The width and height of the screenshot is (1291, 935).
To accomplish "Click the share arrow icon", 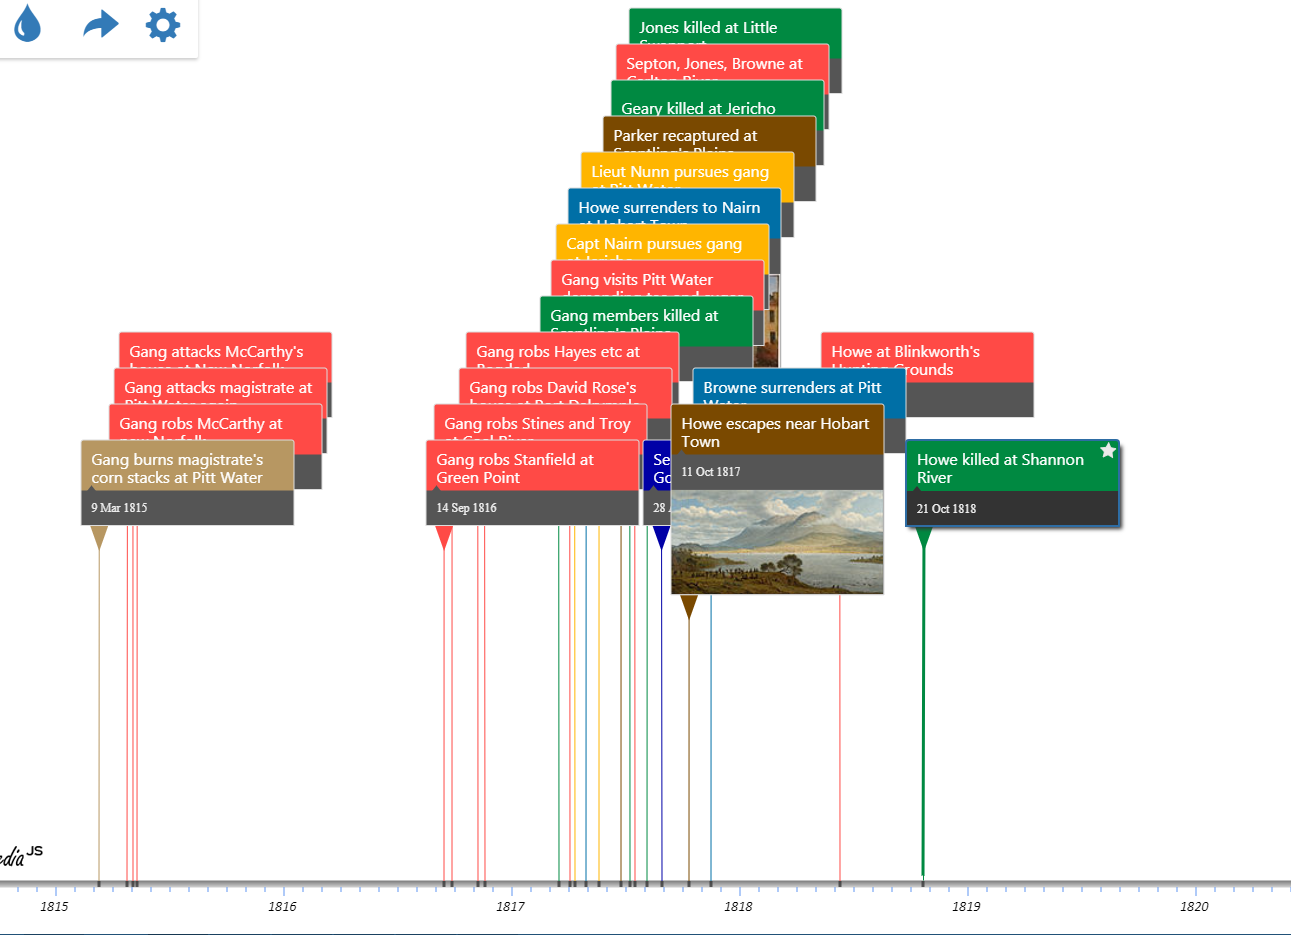I will [x=98, y=24].
